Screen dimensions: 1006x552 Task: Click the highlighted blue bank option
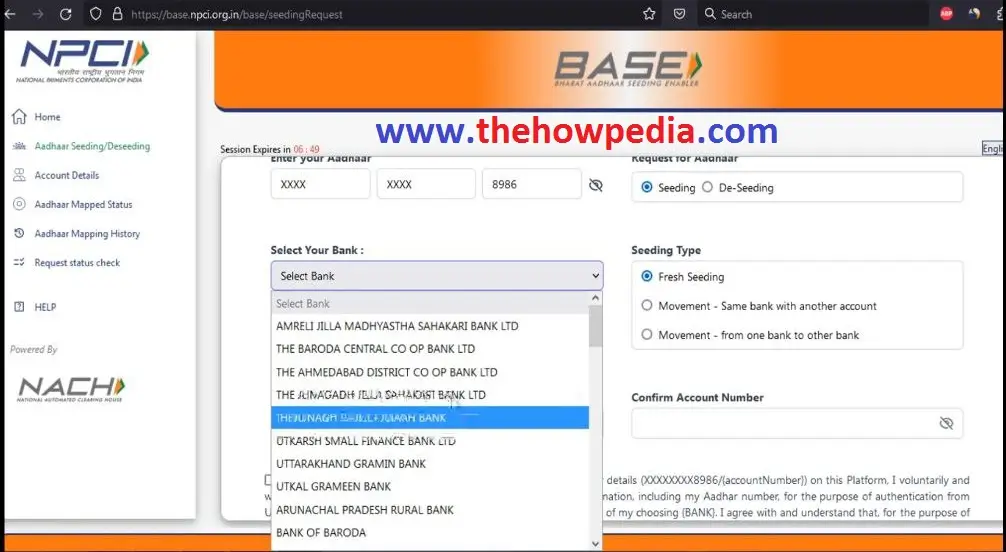tap(430, 418)
